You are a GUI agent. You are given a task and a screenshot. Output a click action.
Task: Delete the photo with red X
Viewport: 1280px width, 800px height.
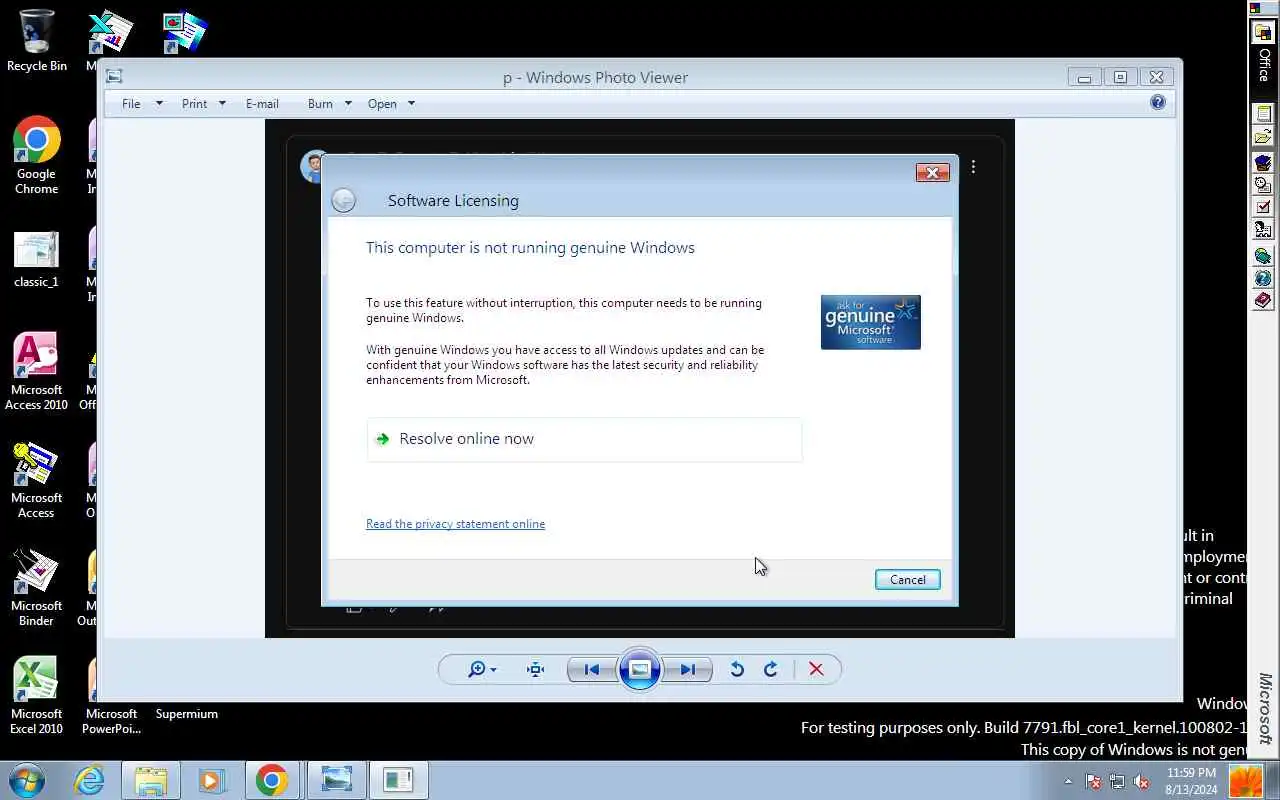(x=816, y=669)
